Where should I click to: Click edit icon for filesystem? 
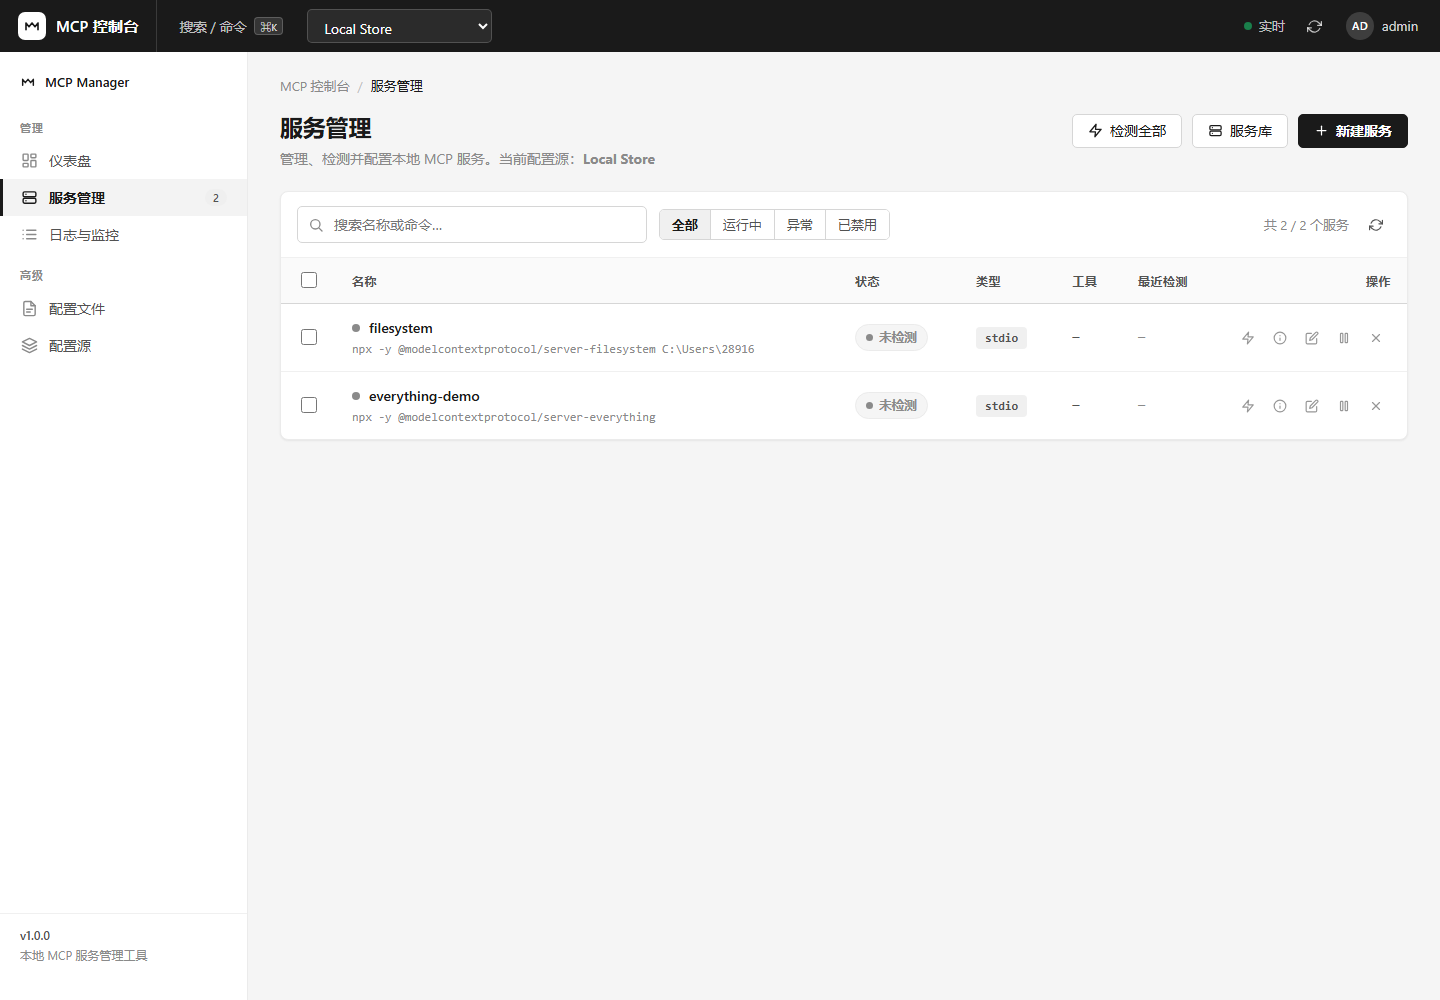[x=1312, y=338]
